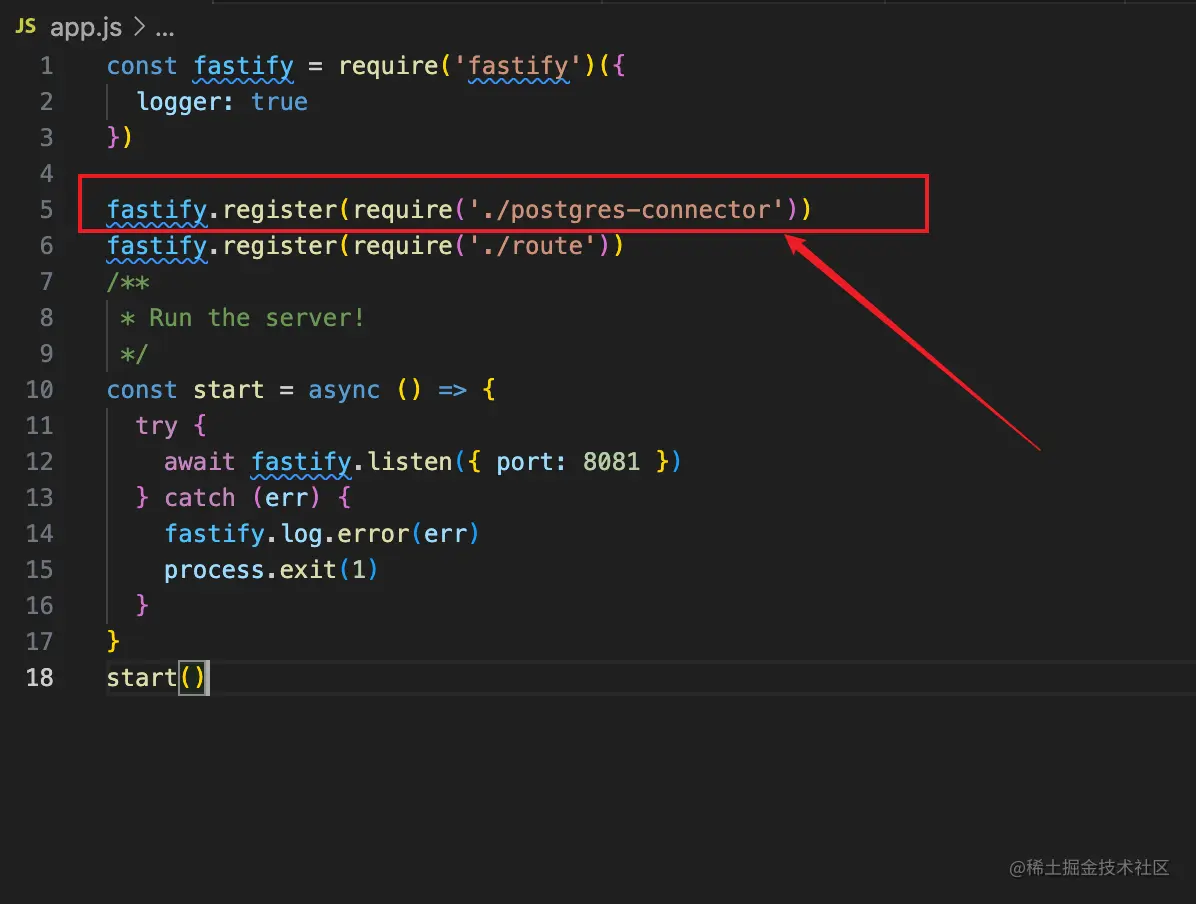
Task: Click line number 10 in gutter
Action: point(40,389)
